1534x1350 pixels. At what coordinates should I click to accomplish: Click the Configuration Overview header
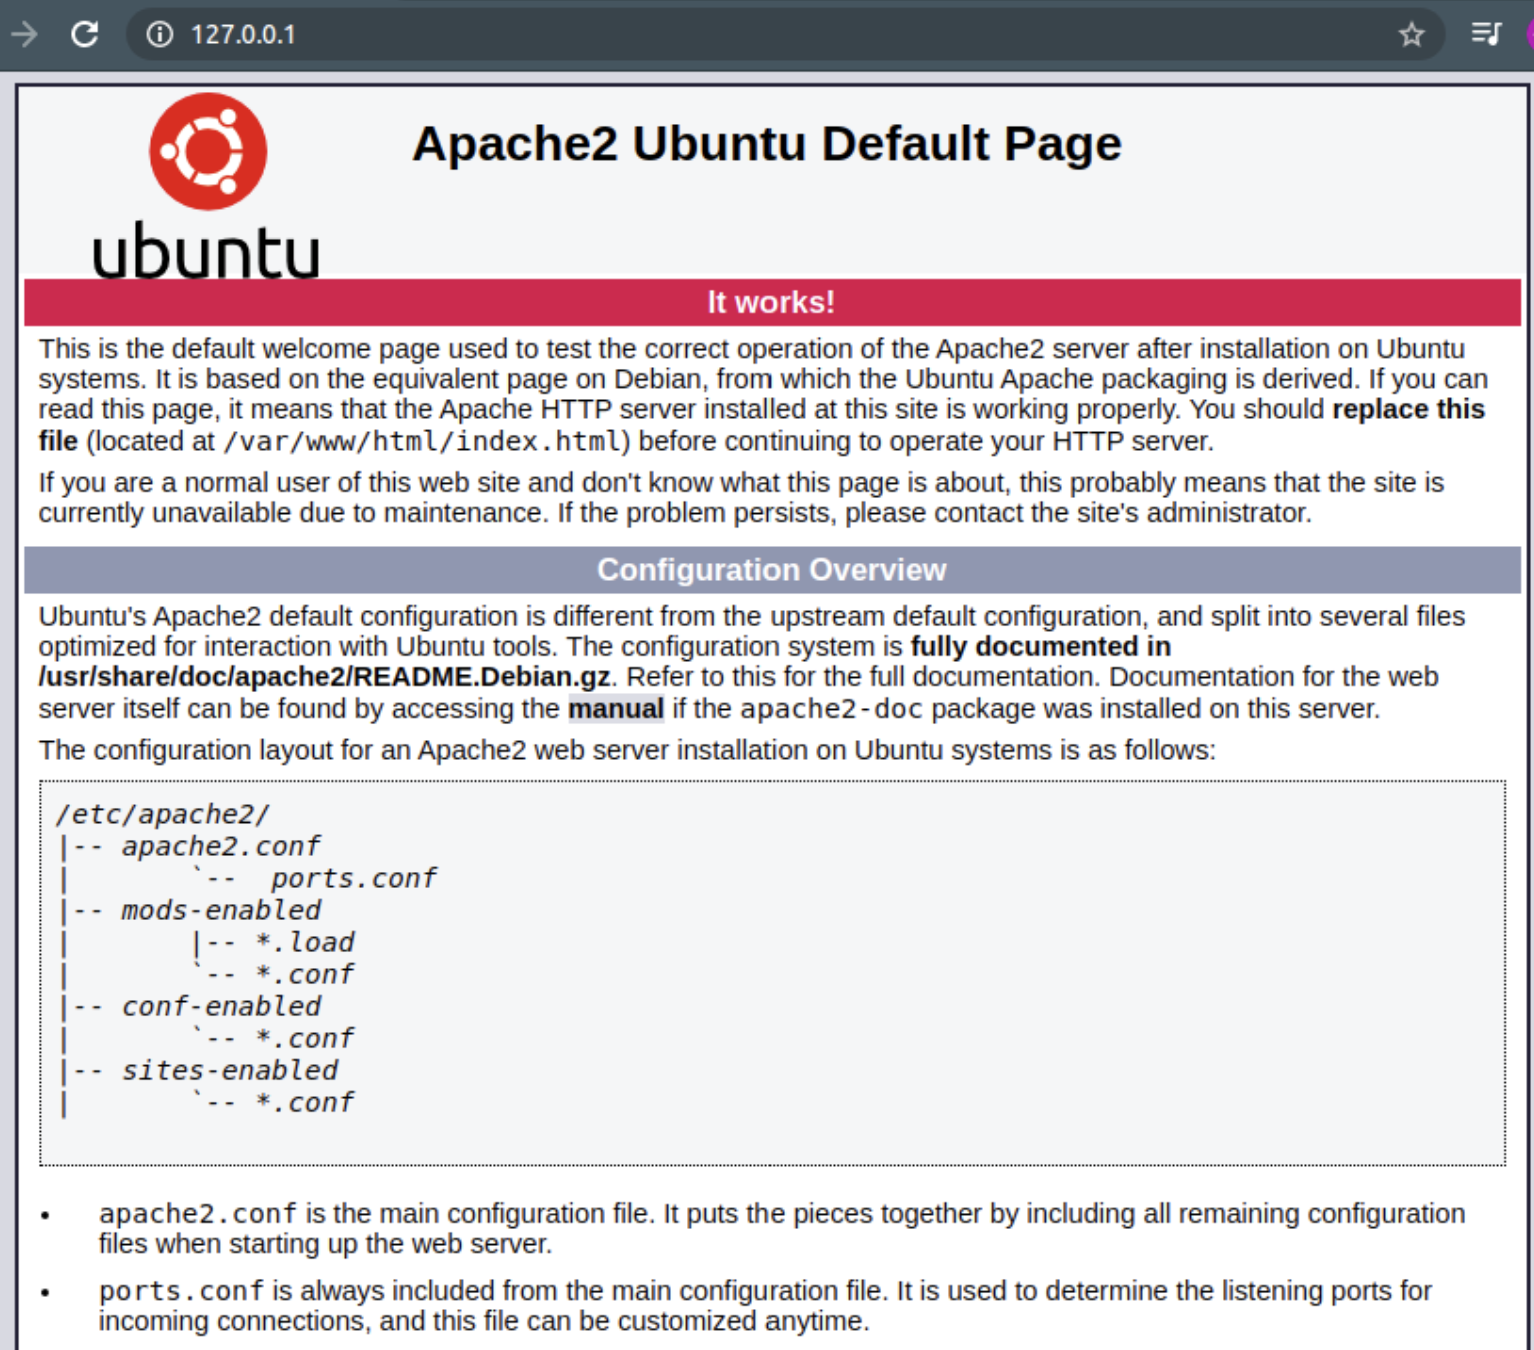(x=772, y=570)
